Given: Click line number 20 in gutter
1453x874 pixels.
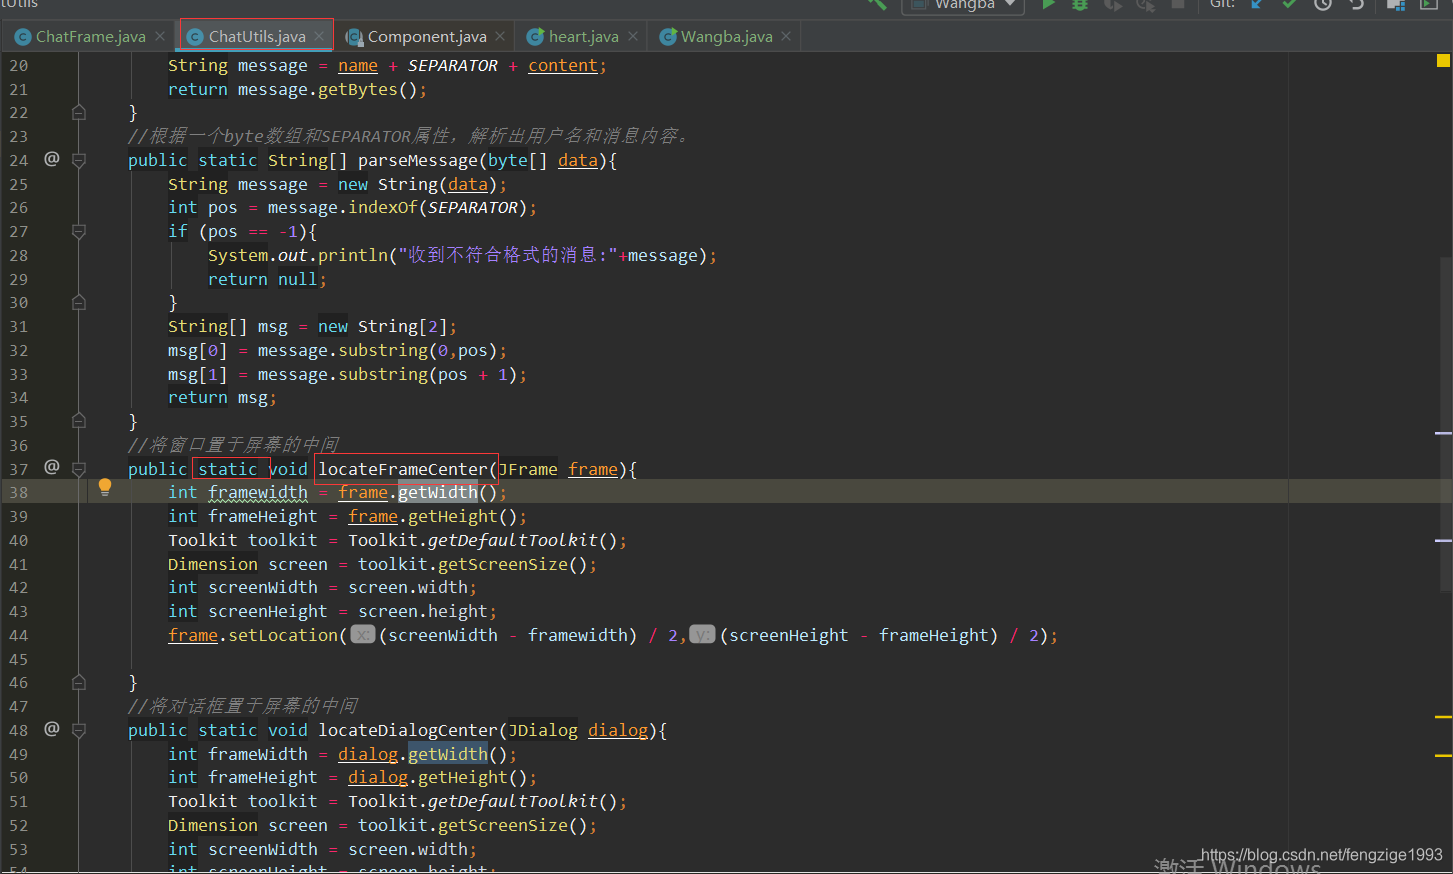Looking at the screenshot, I should click(19, 66).
